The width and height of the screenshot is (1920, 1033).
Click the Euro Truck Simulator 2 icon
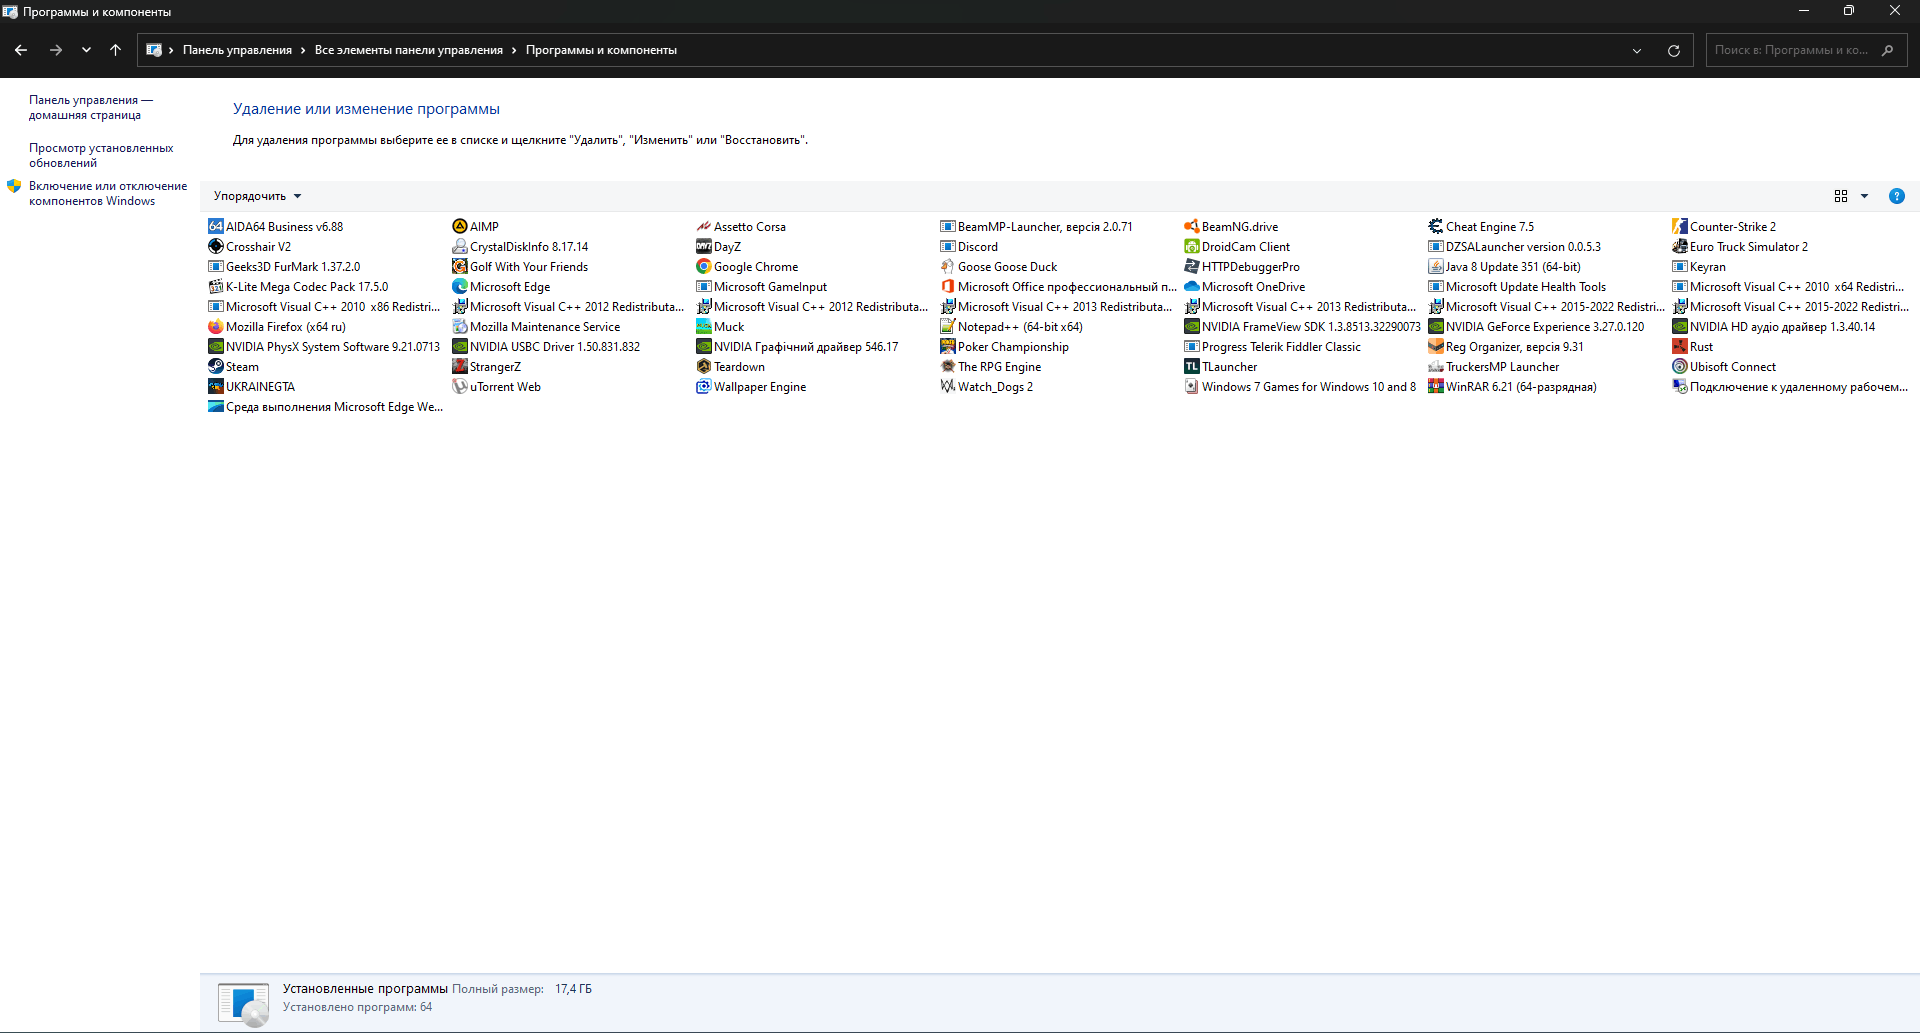(x=1680, y=247)
